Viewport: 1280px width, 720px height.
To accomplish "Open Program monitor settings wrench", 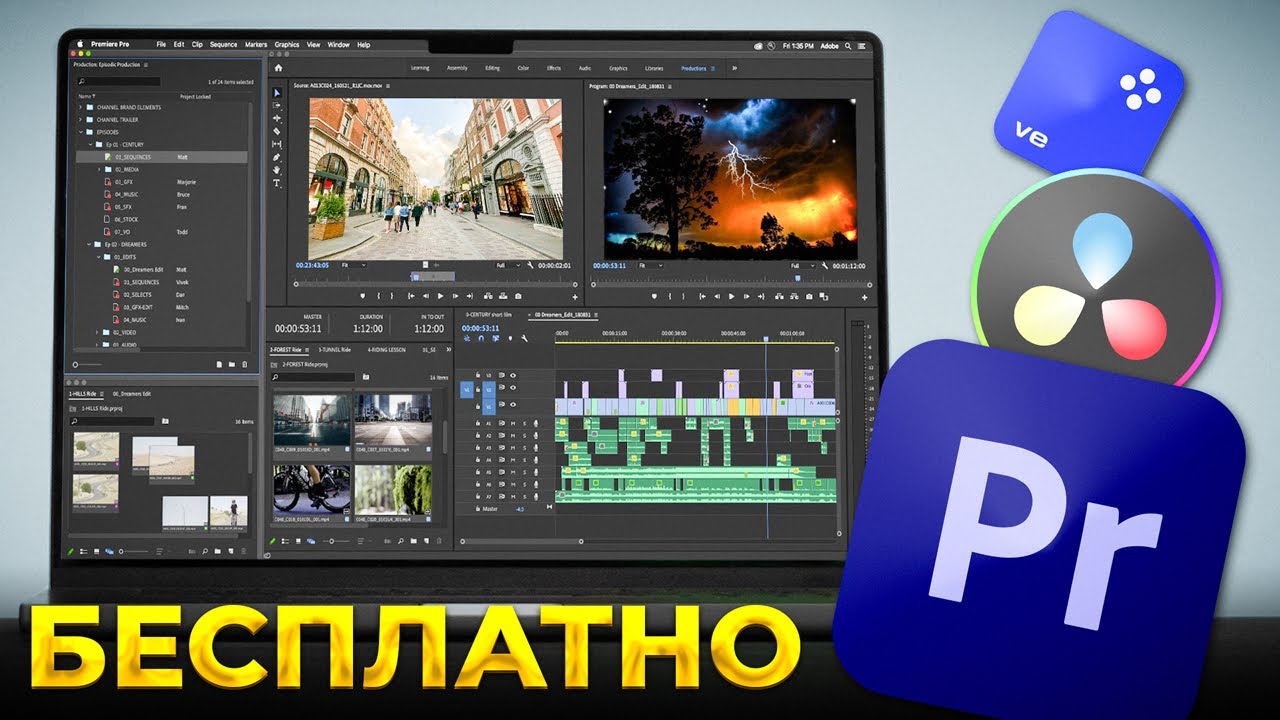I will [824, 266].
